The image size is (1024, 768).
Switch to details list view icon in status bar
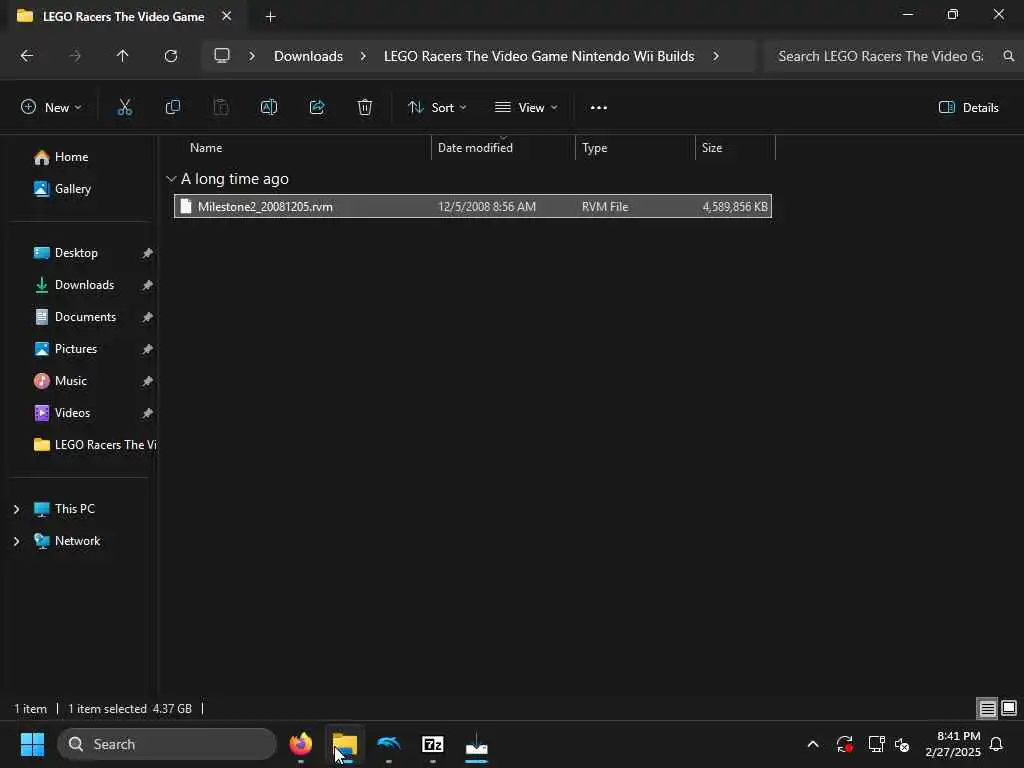987,709
